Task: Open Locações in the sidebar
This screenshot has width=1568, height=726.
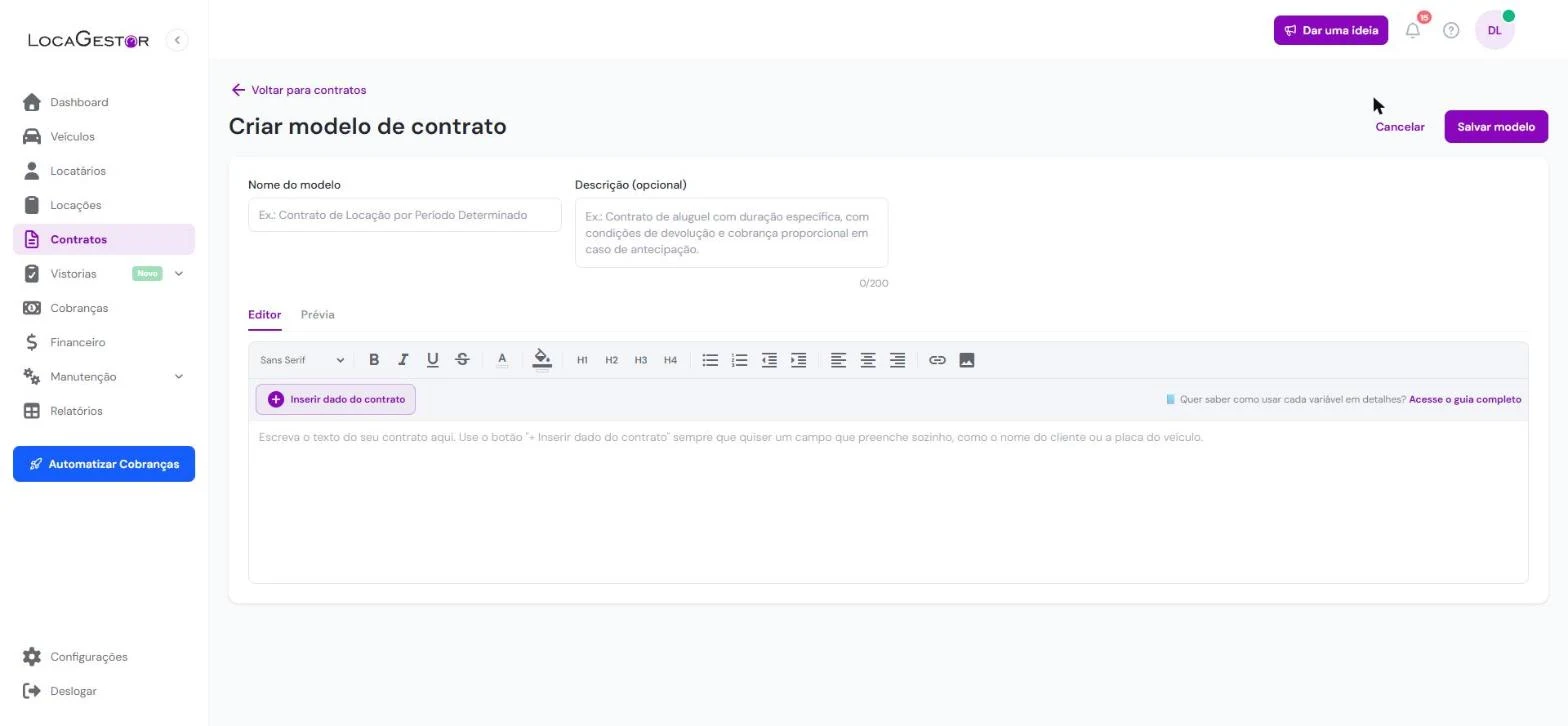Action: (104, 205)
